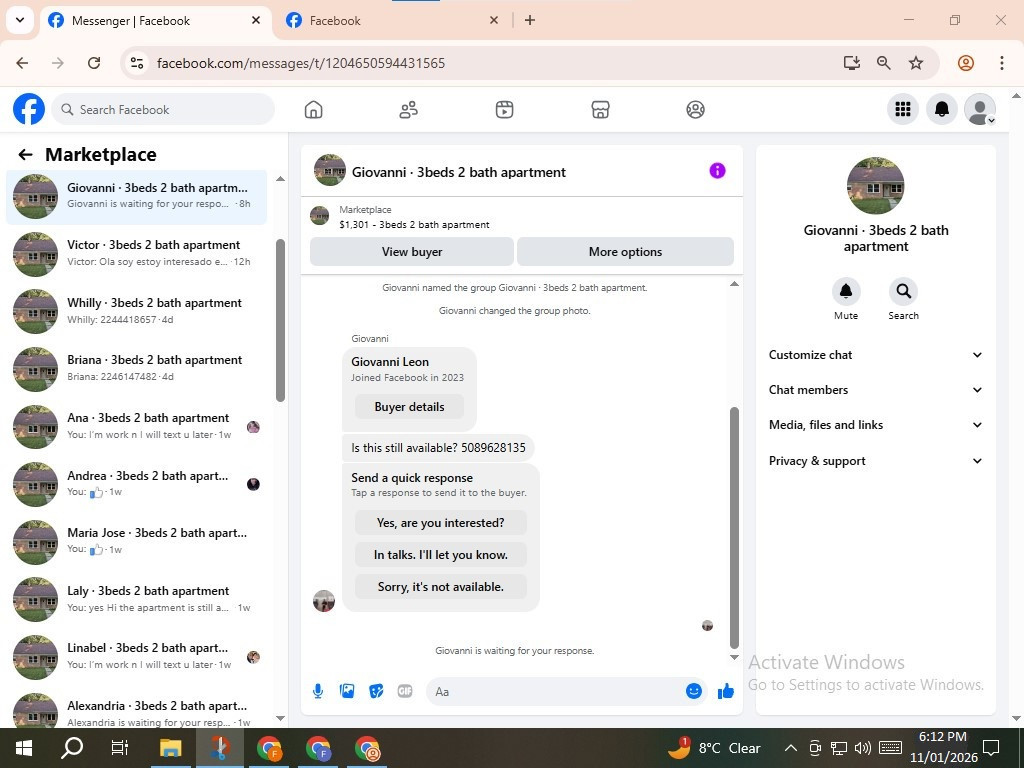The image size is (1024, 768).
Task: Open the Andrea apartment conversation
Action: click(136, 483)
